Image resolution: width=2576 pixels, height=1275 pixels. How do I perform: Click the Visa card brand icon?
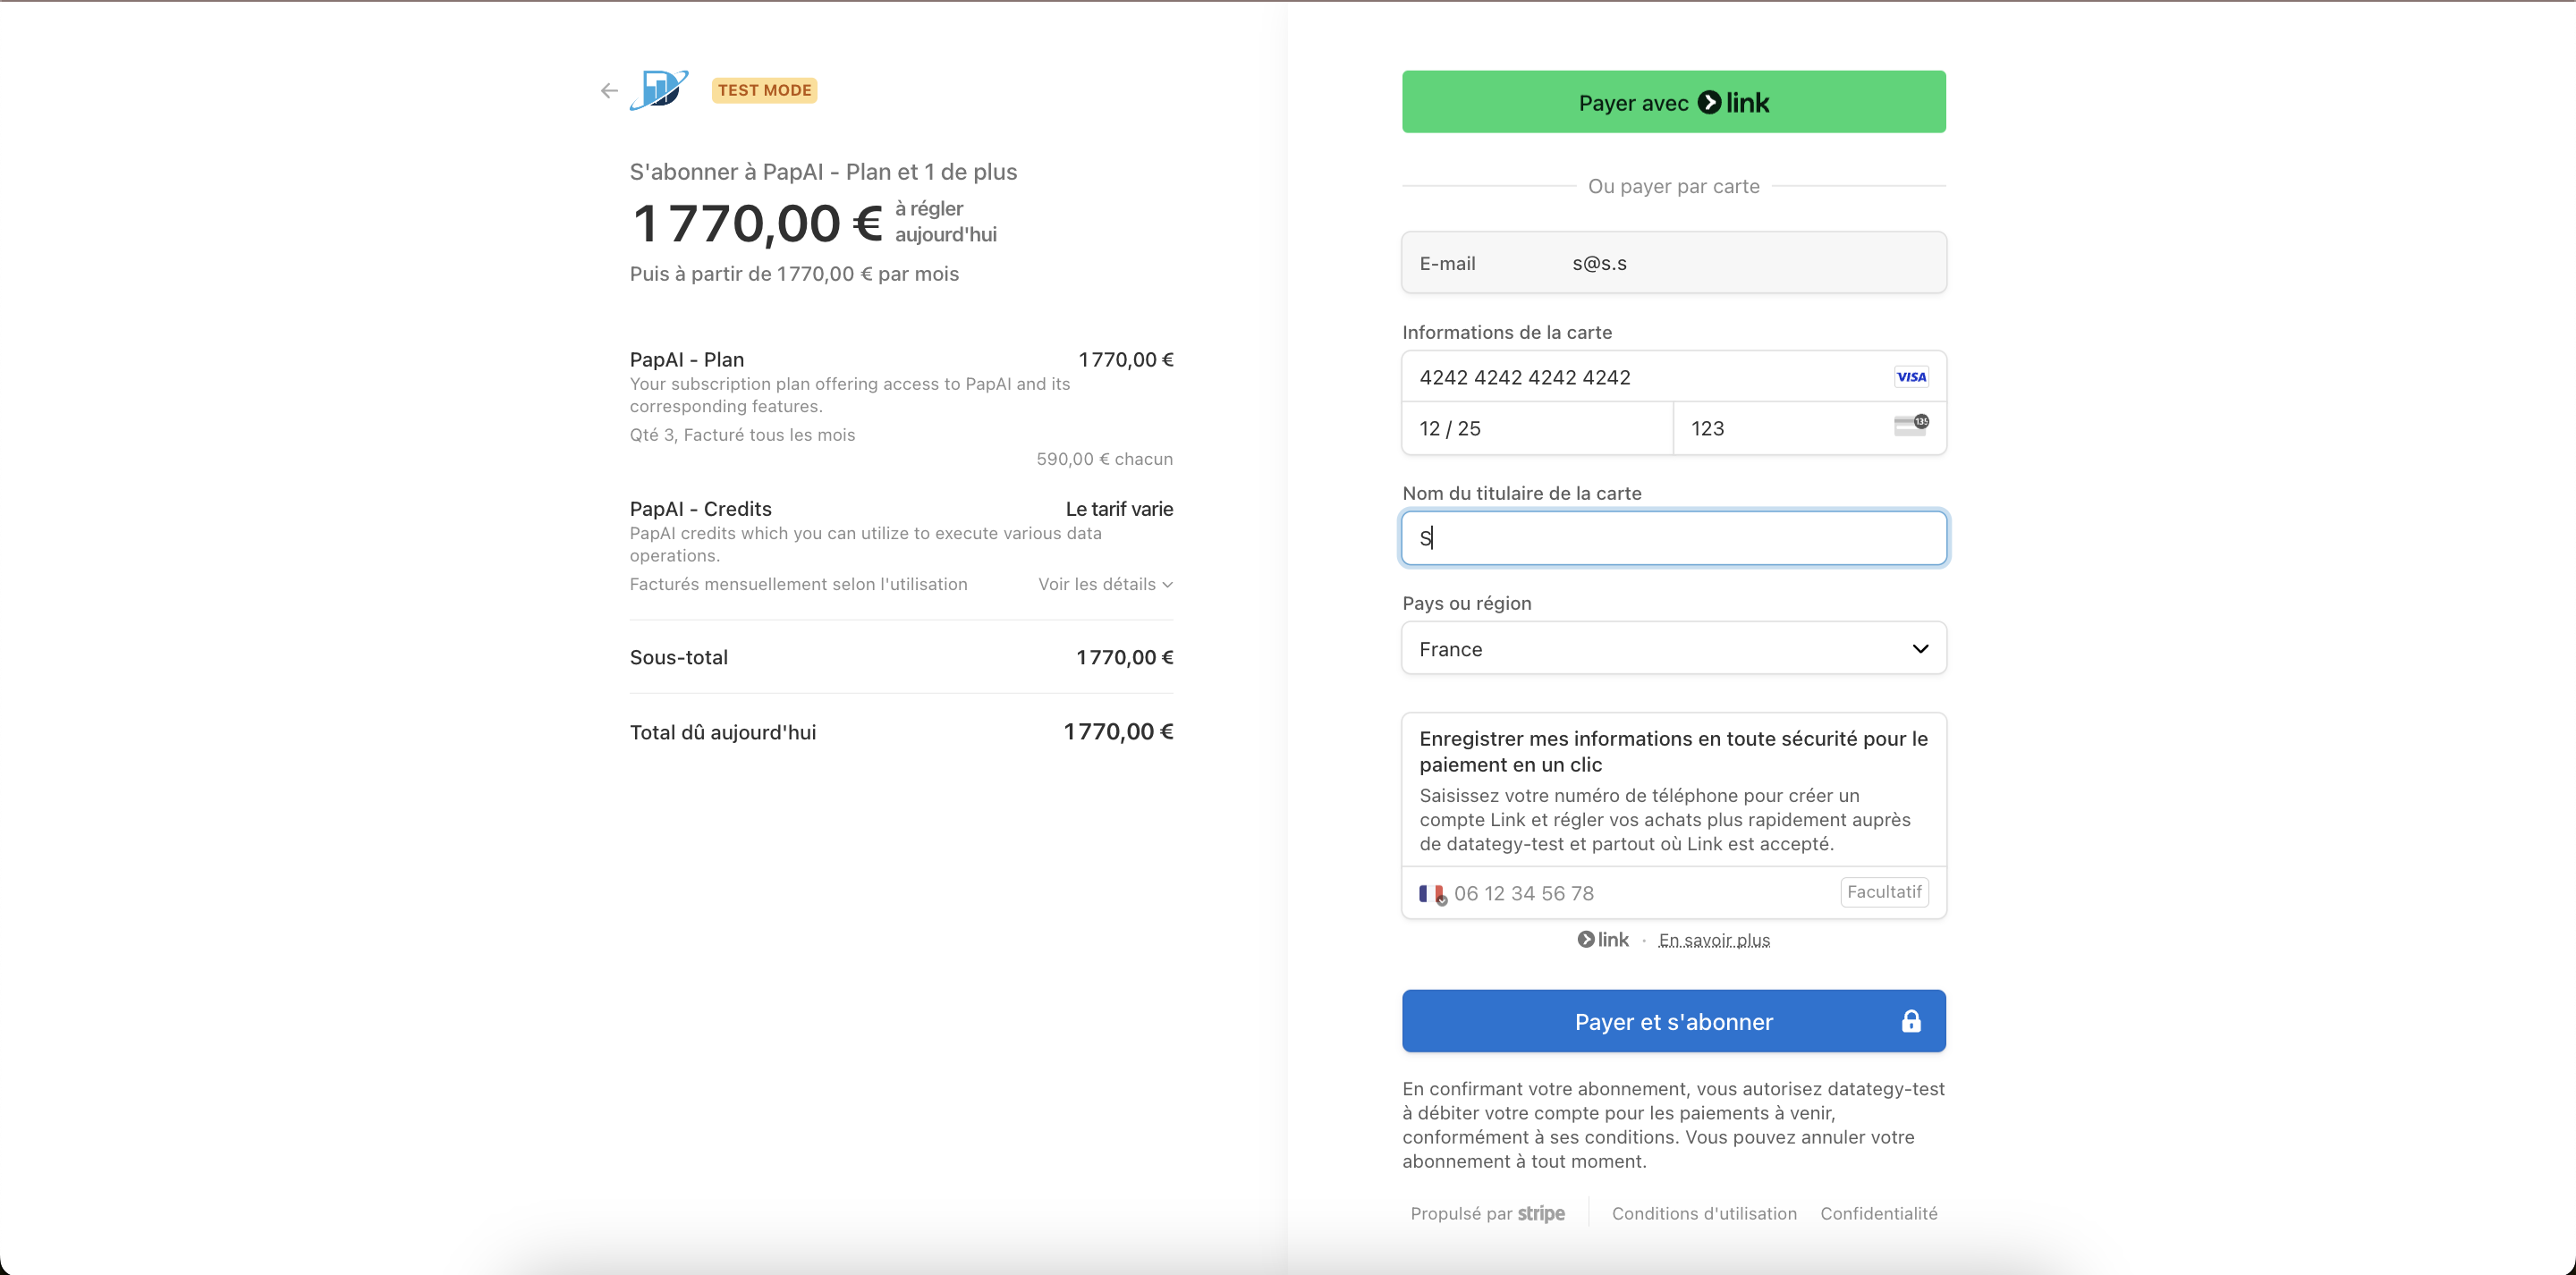tap(1910, 377)
